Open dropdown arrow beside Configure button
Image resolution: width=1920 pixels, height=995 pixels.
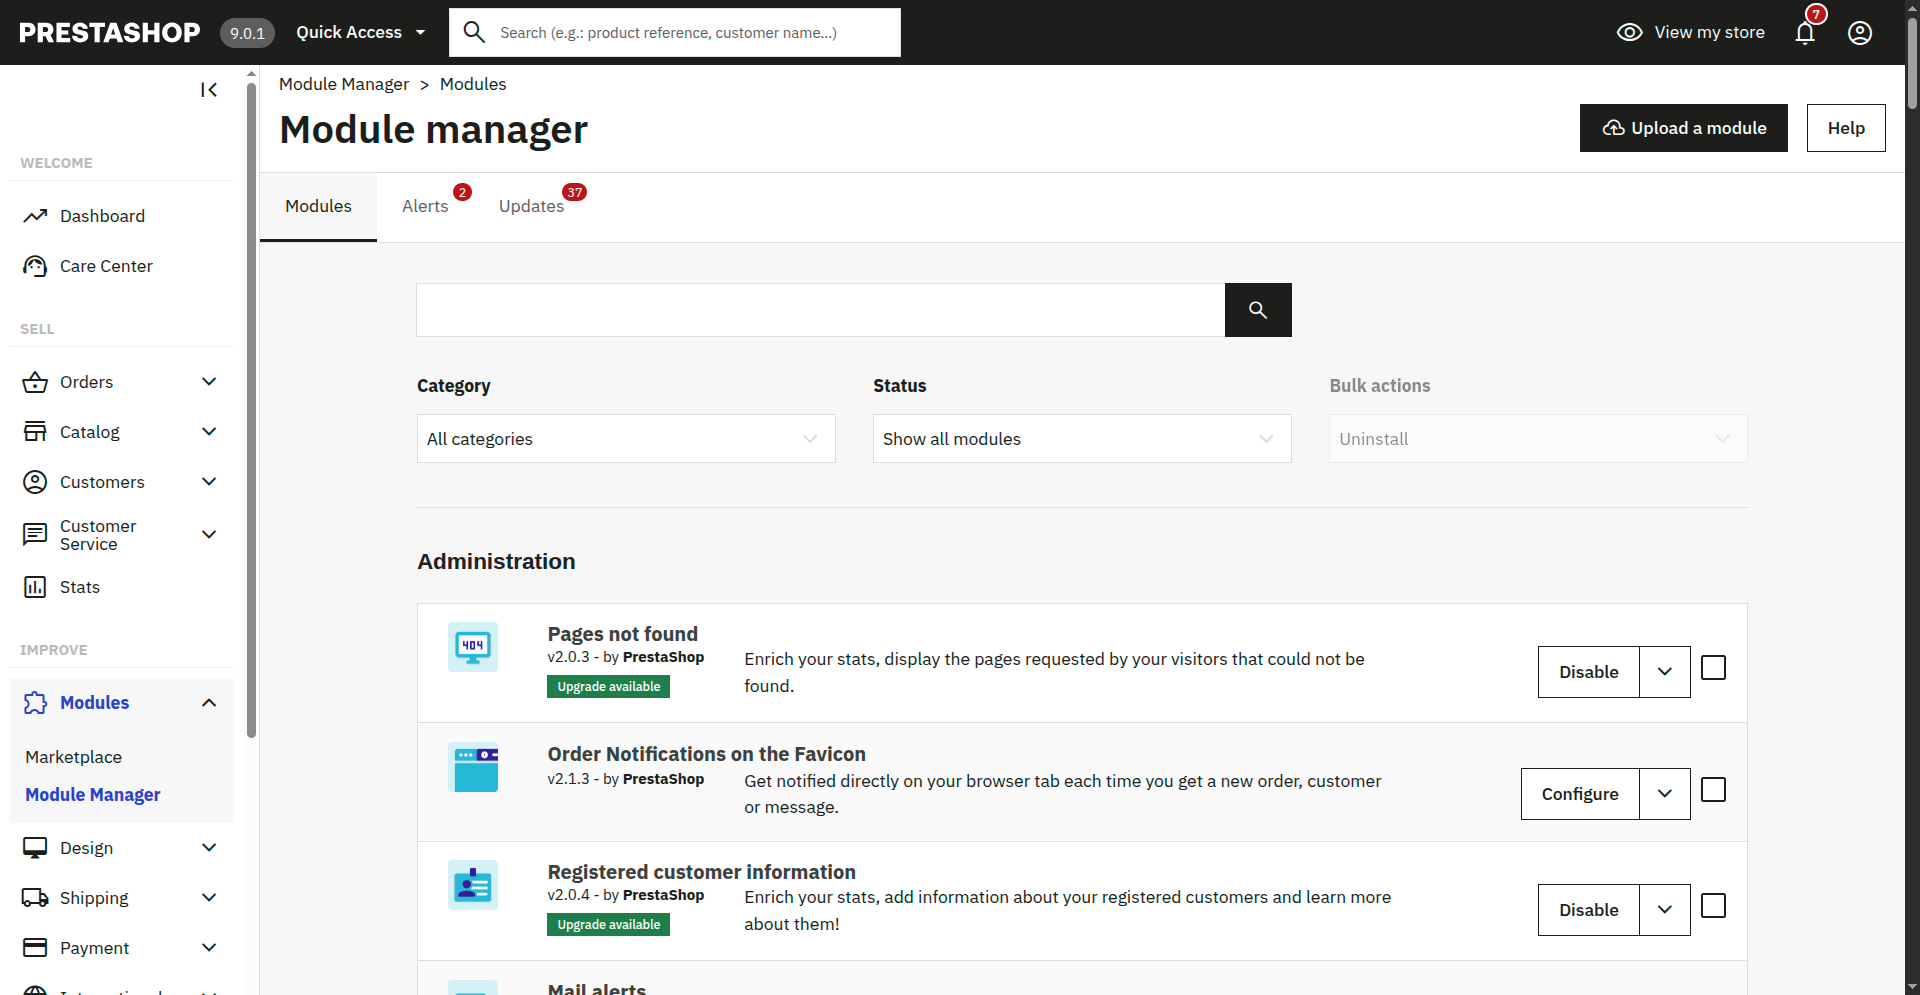point(1665,794)
